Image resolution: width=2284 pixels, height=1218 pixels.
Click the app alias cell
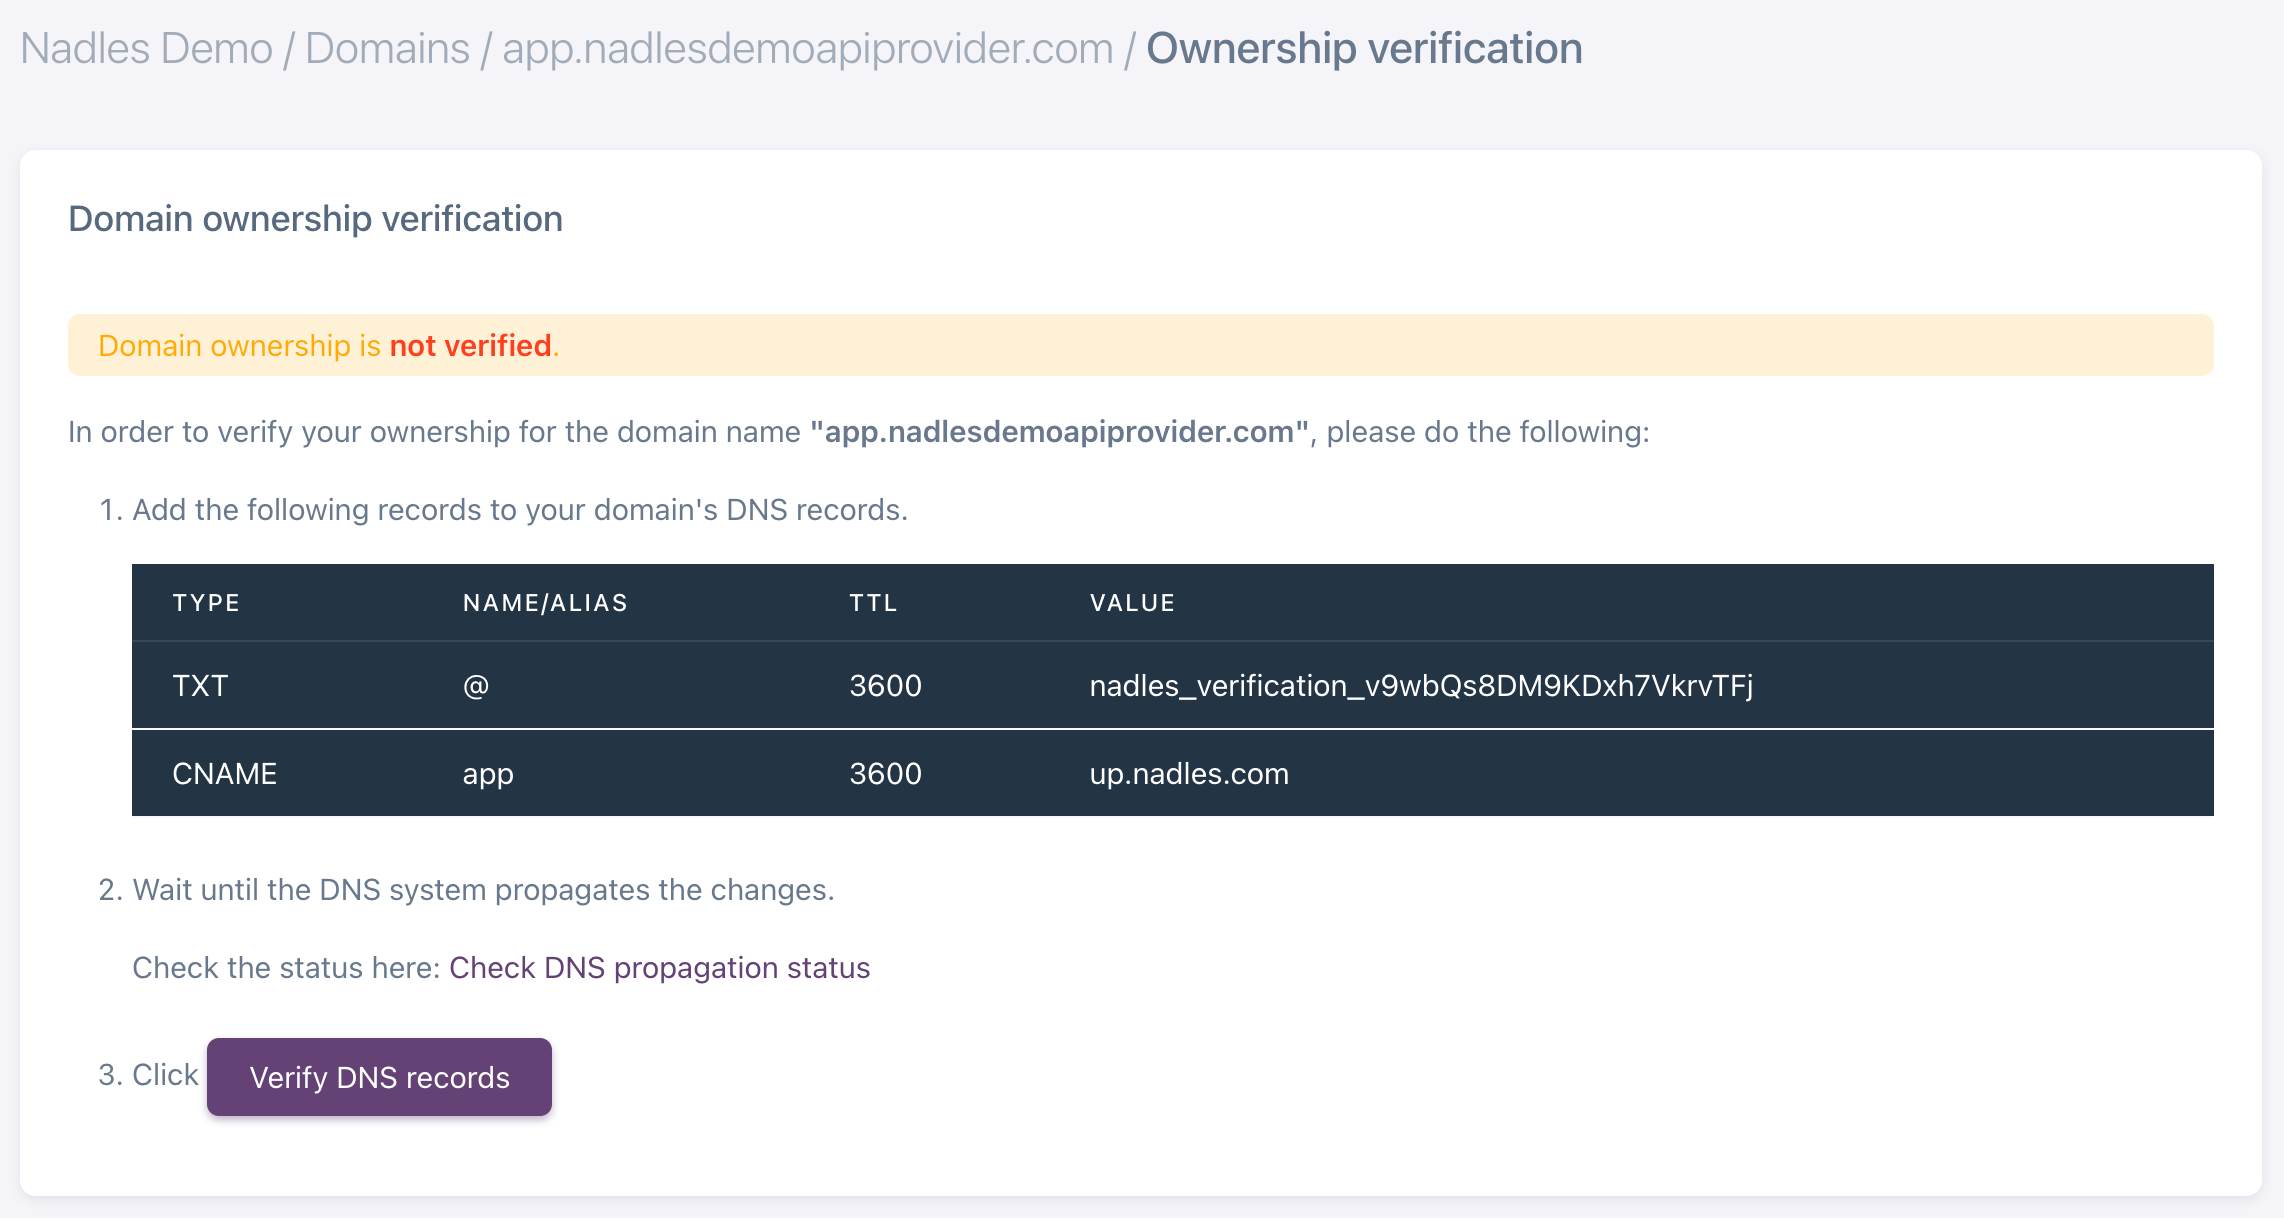488,774
